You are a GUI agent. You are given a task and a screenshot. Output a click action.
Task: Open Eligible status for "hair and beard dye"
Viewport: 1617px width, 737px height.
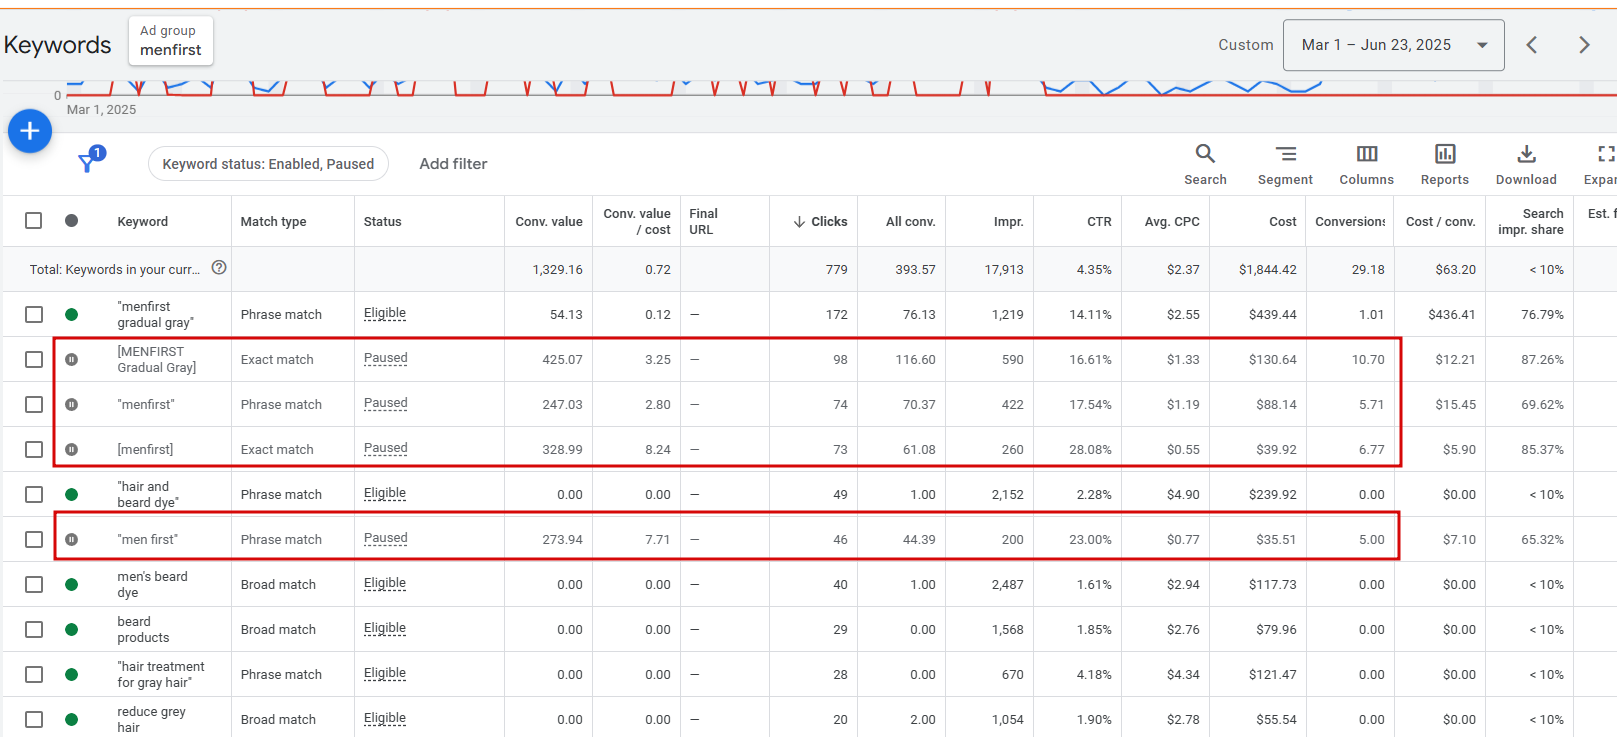[x=385, y=493]
